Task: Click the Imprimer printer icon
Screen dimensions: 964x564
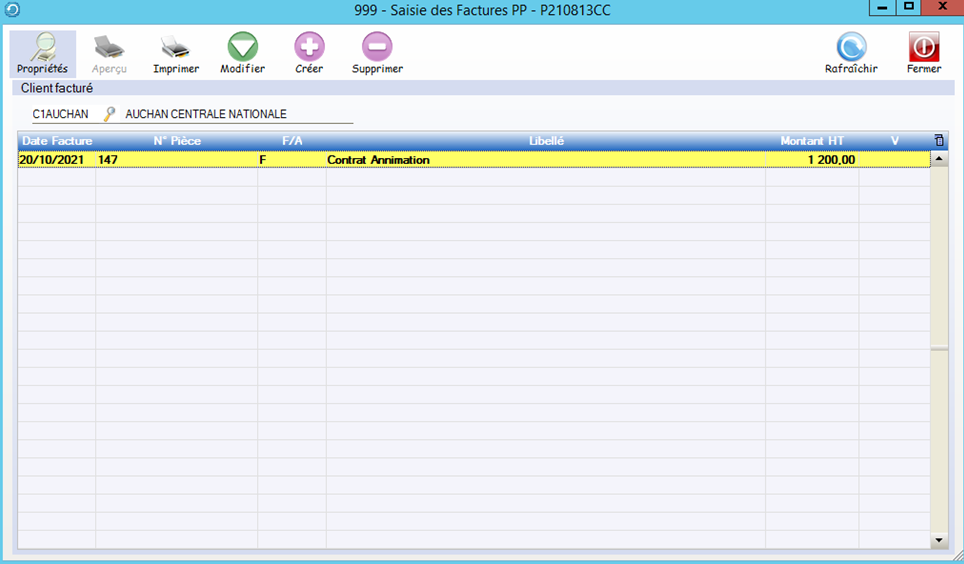Action: point(175,47)
